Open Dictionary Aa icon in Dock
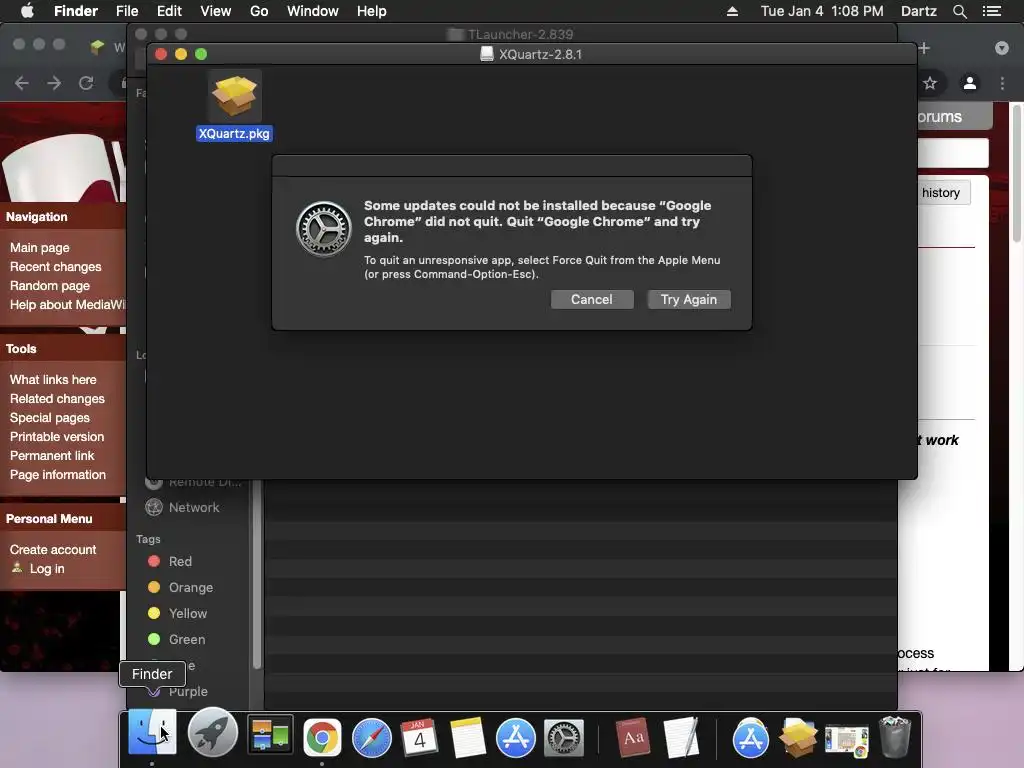Viewport: 1024px width, 768px height. tap(633, 737)
